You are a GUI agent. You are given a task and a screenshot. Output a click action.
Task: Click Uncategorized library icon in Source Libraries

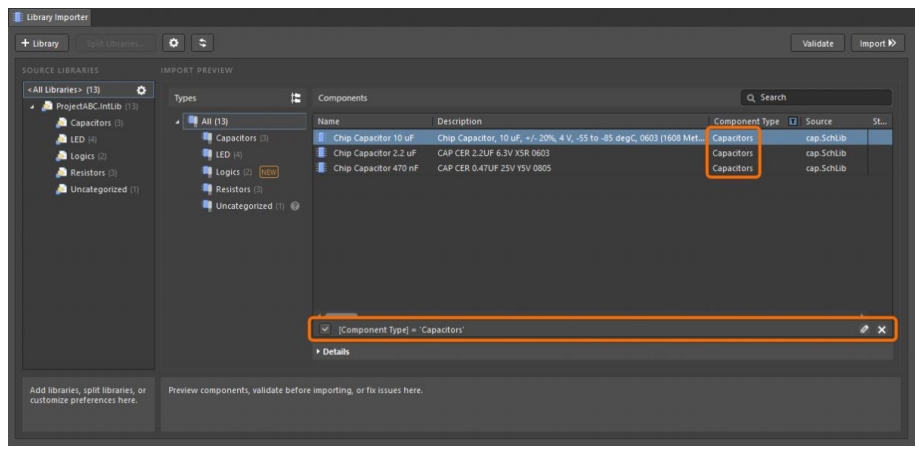[x=62, y=189]
